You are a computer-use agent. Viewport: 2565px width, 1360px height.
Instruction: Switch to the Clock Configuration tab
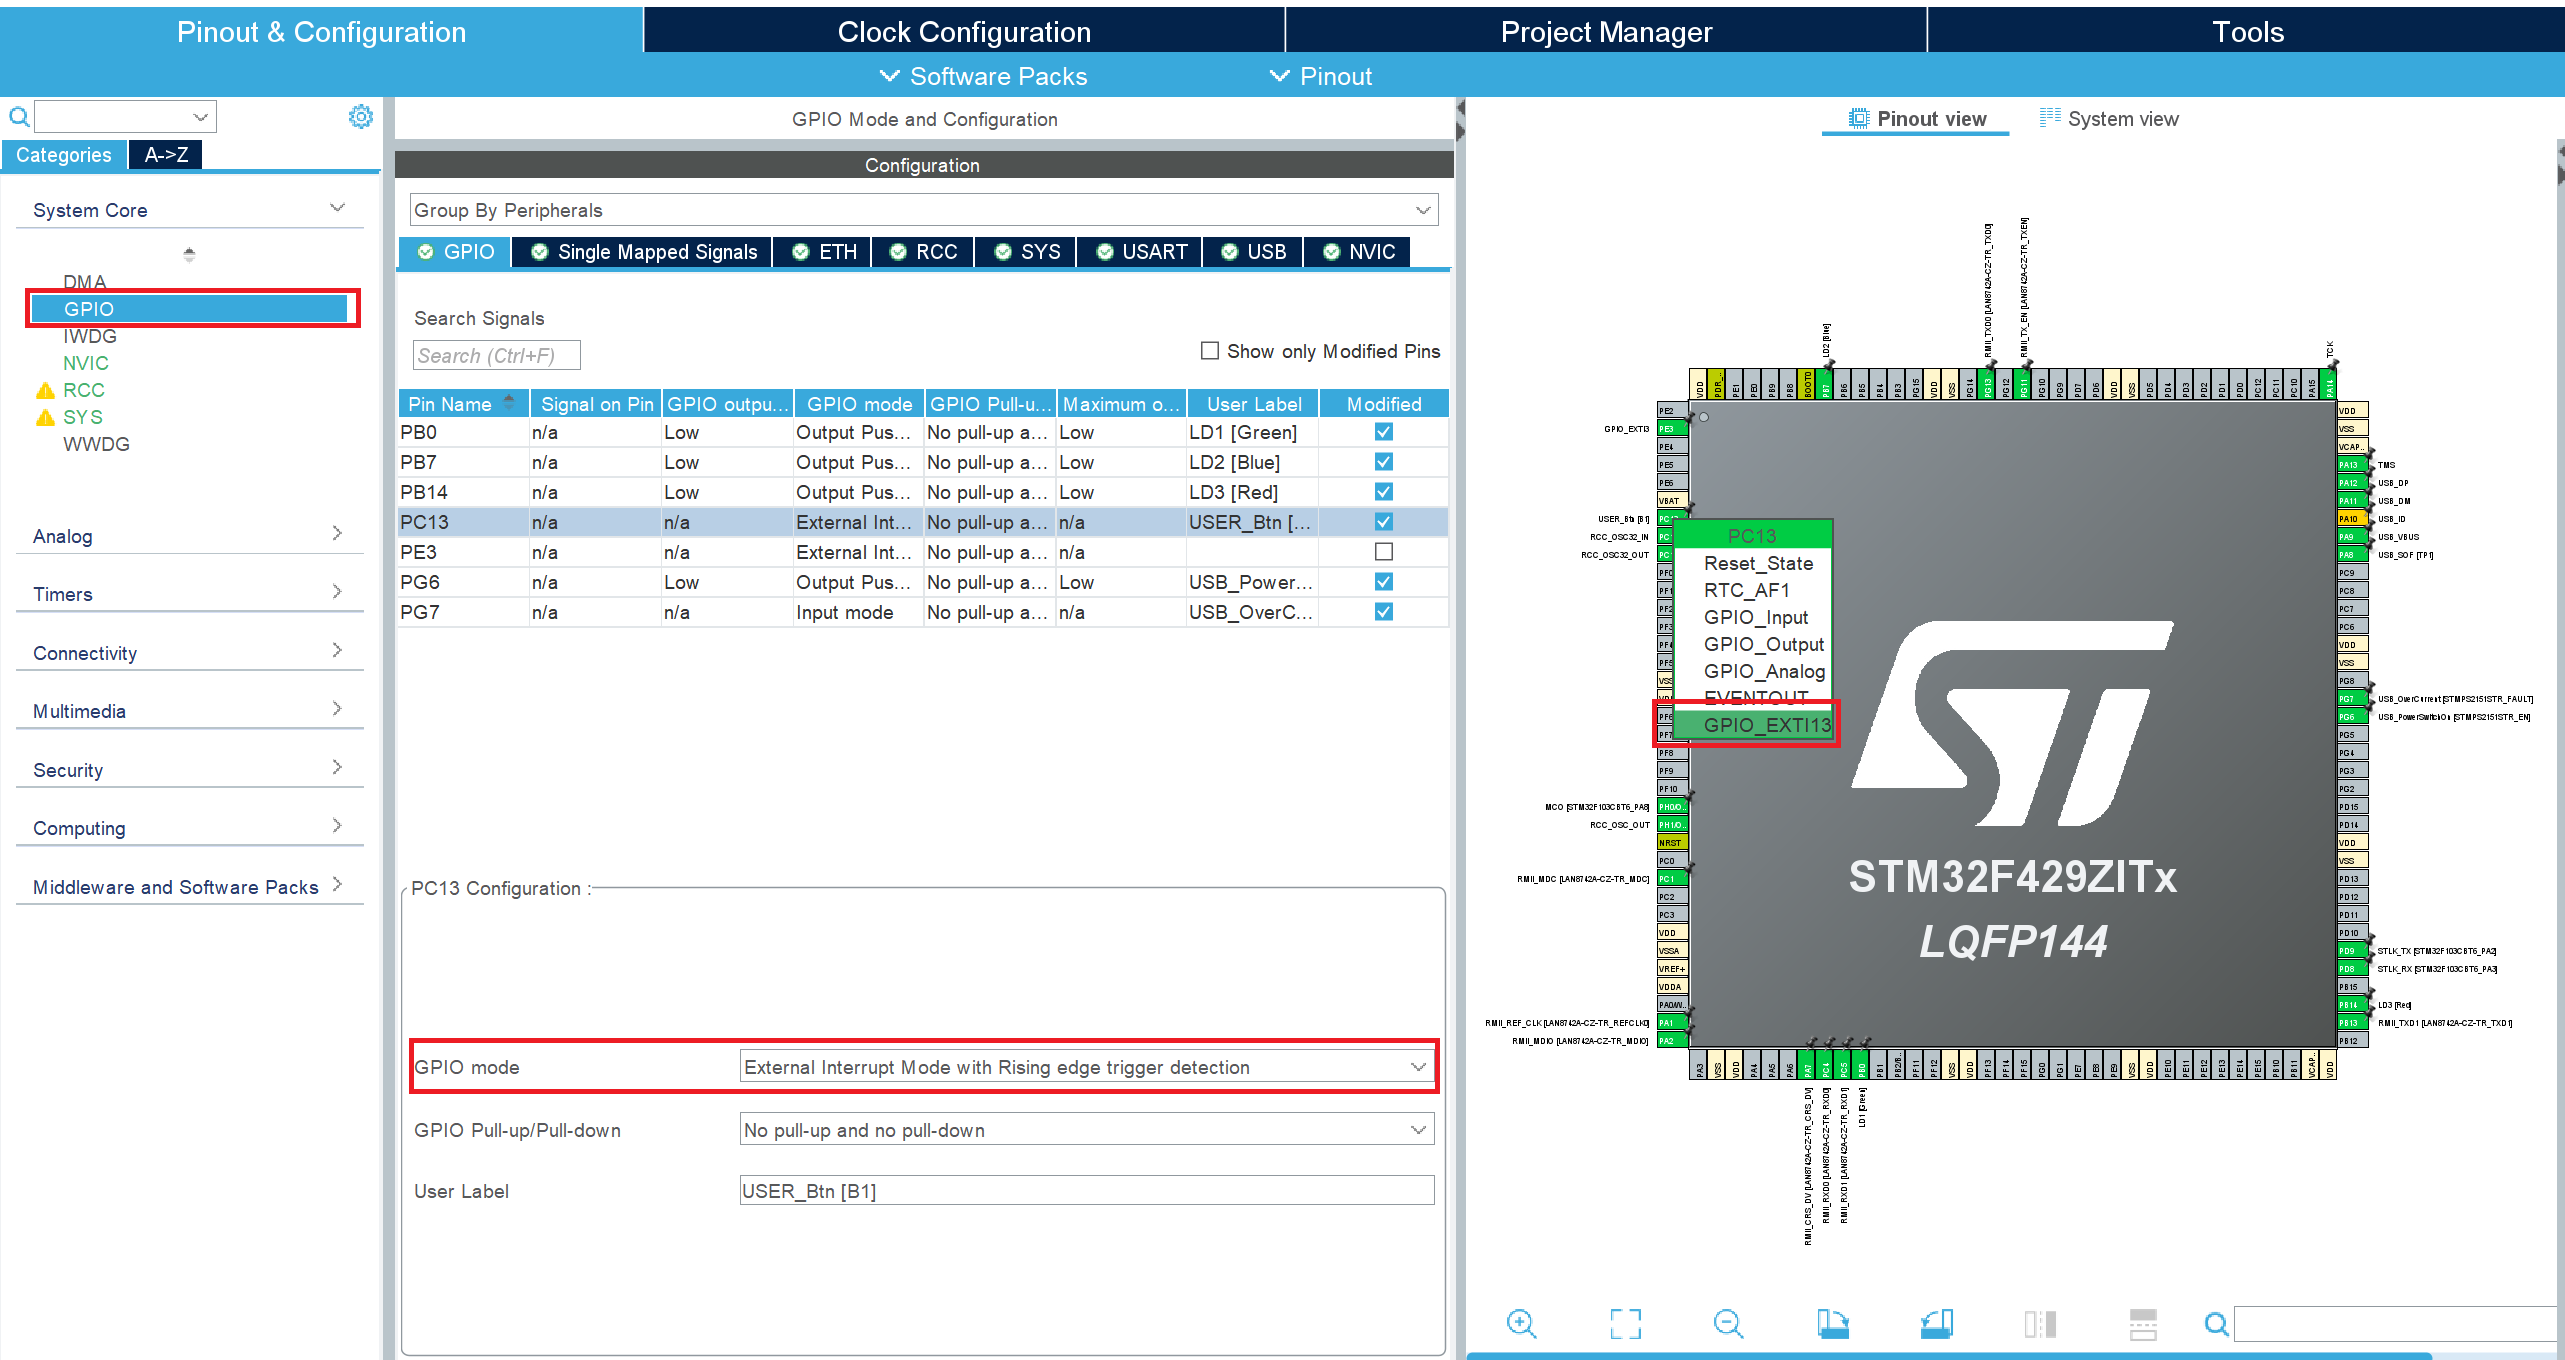(x=963, y=32)
